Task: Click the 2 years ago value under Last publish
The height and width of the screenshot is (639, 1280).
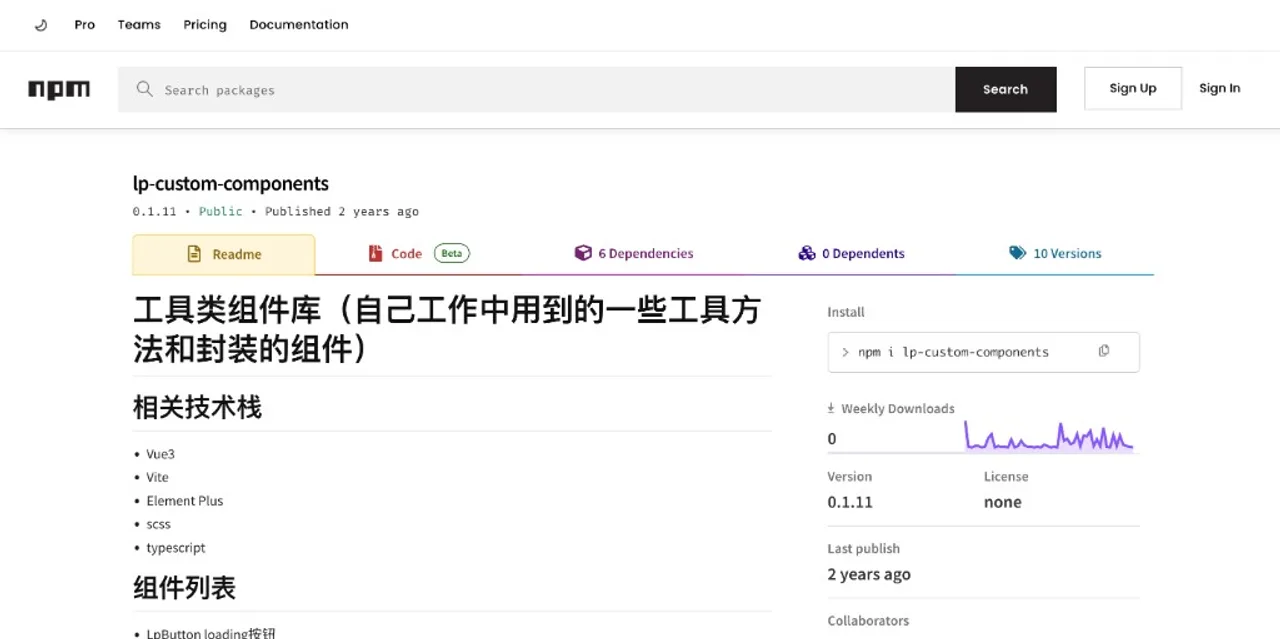Action: 869,574
